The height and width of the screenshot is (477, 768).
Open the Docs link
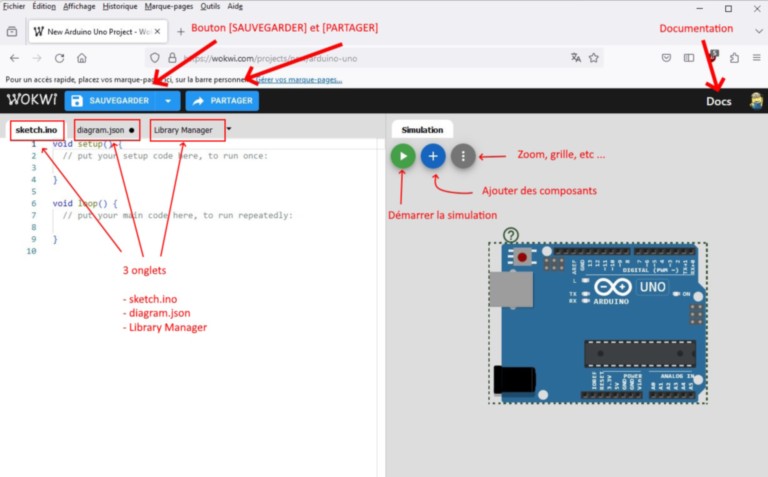click(x=719, y=101)
